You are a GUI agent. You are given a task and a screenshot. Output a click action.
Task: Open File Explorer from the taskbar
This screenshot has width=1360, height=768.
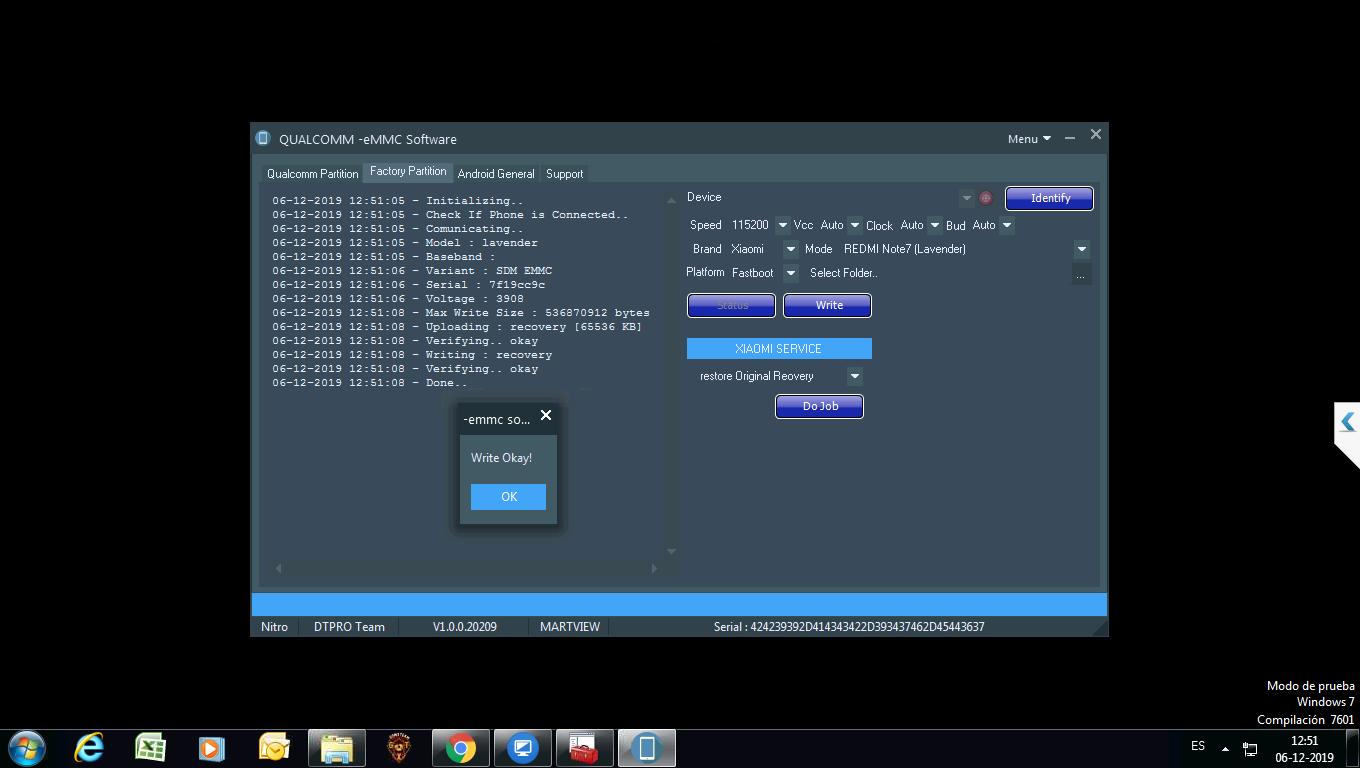click(337, 748)
